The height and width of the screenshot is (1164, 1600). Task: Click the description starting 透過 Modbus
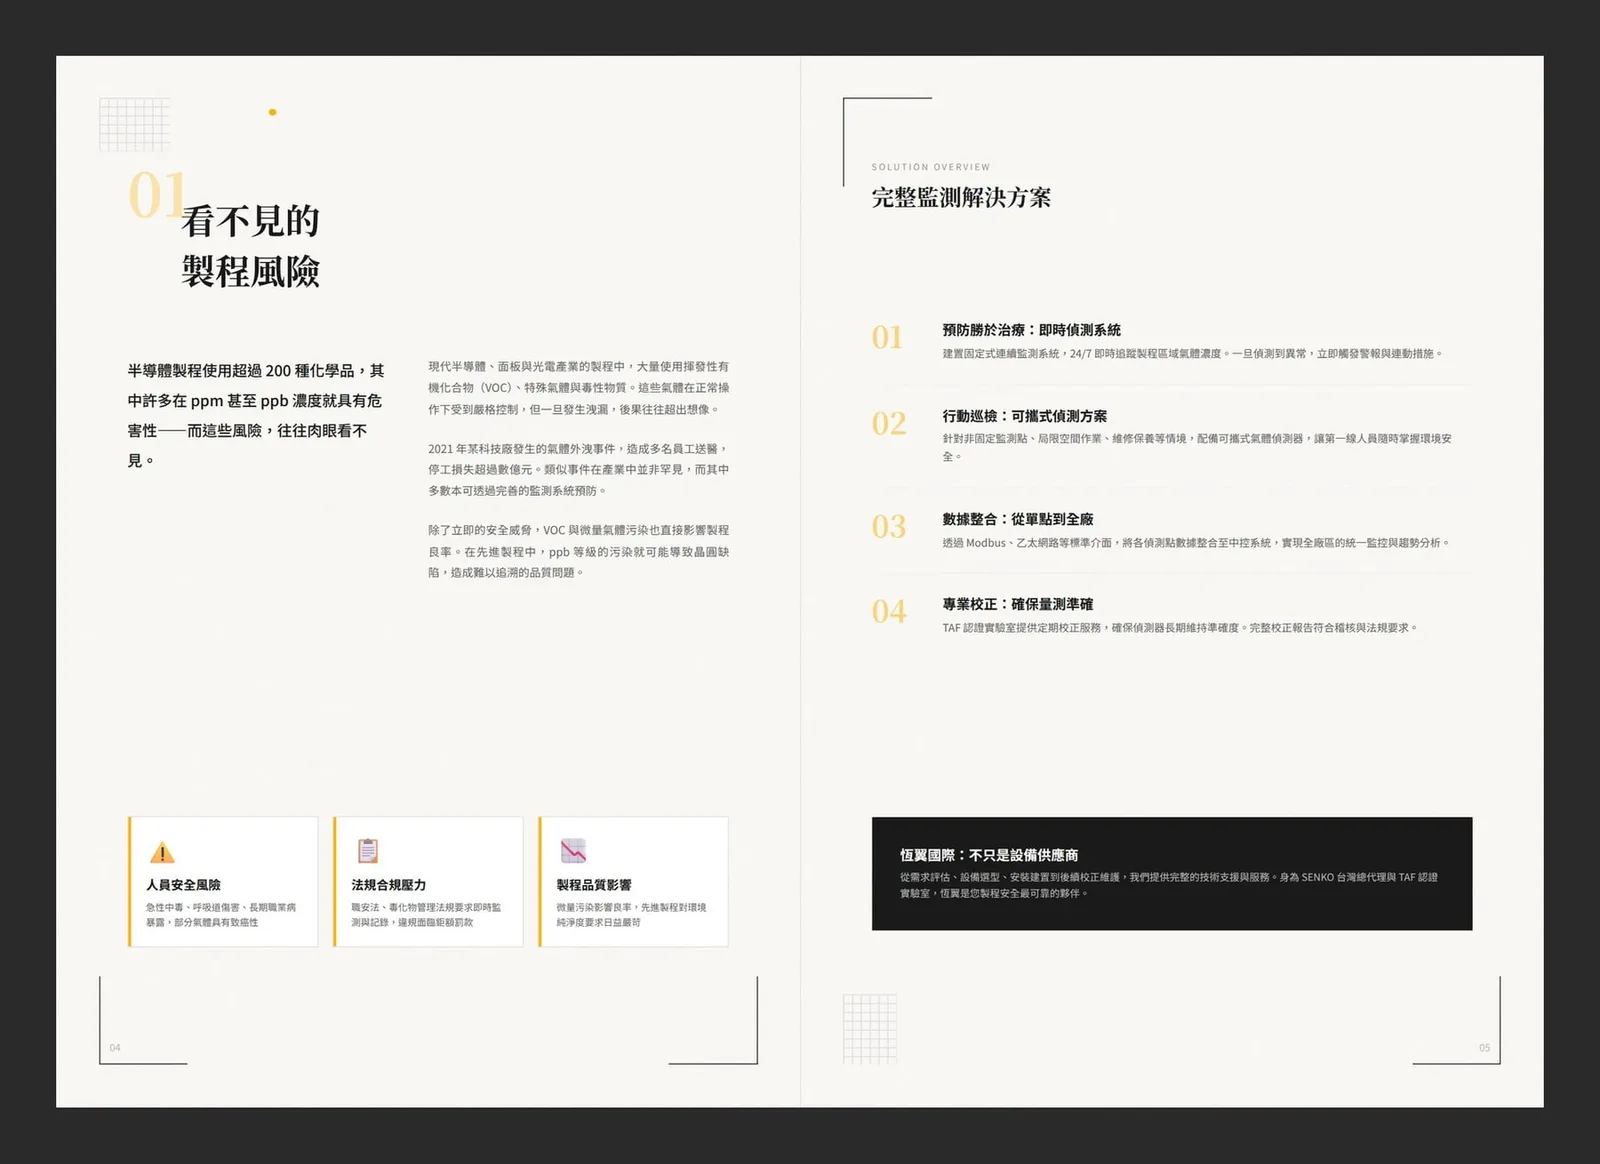(x=1195, y=543)
